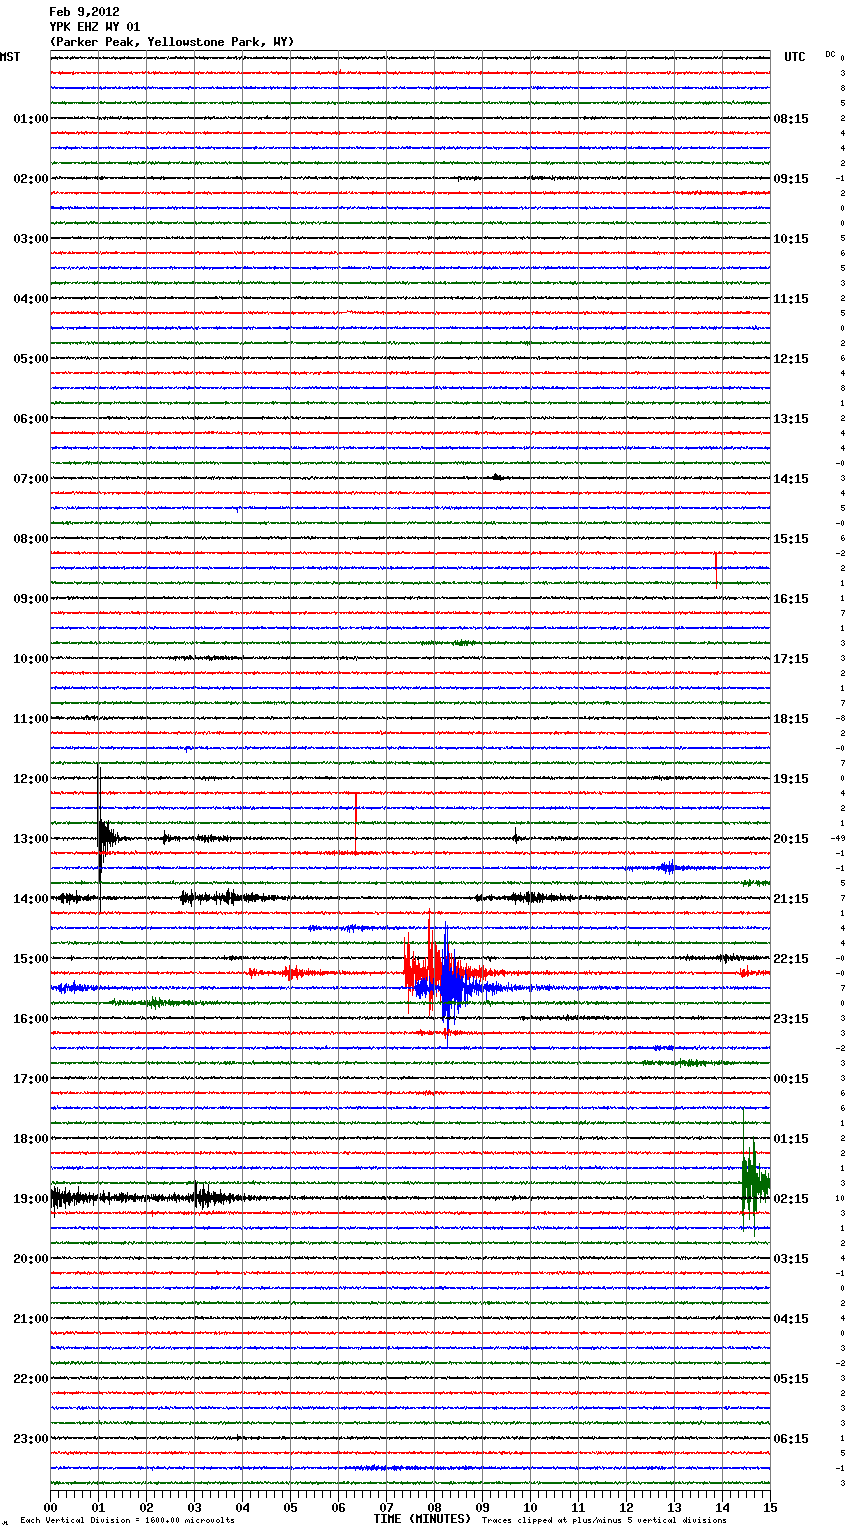
Task: Click the bottom axis minute label 10
Action: coord(530,1507)
